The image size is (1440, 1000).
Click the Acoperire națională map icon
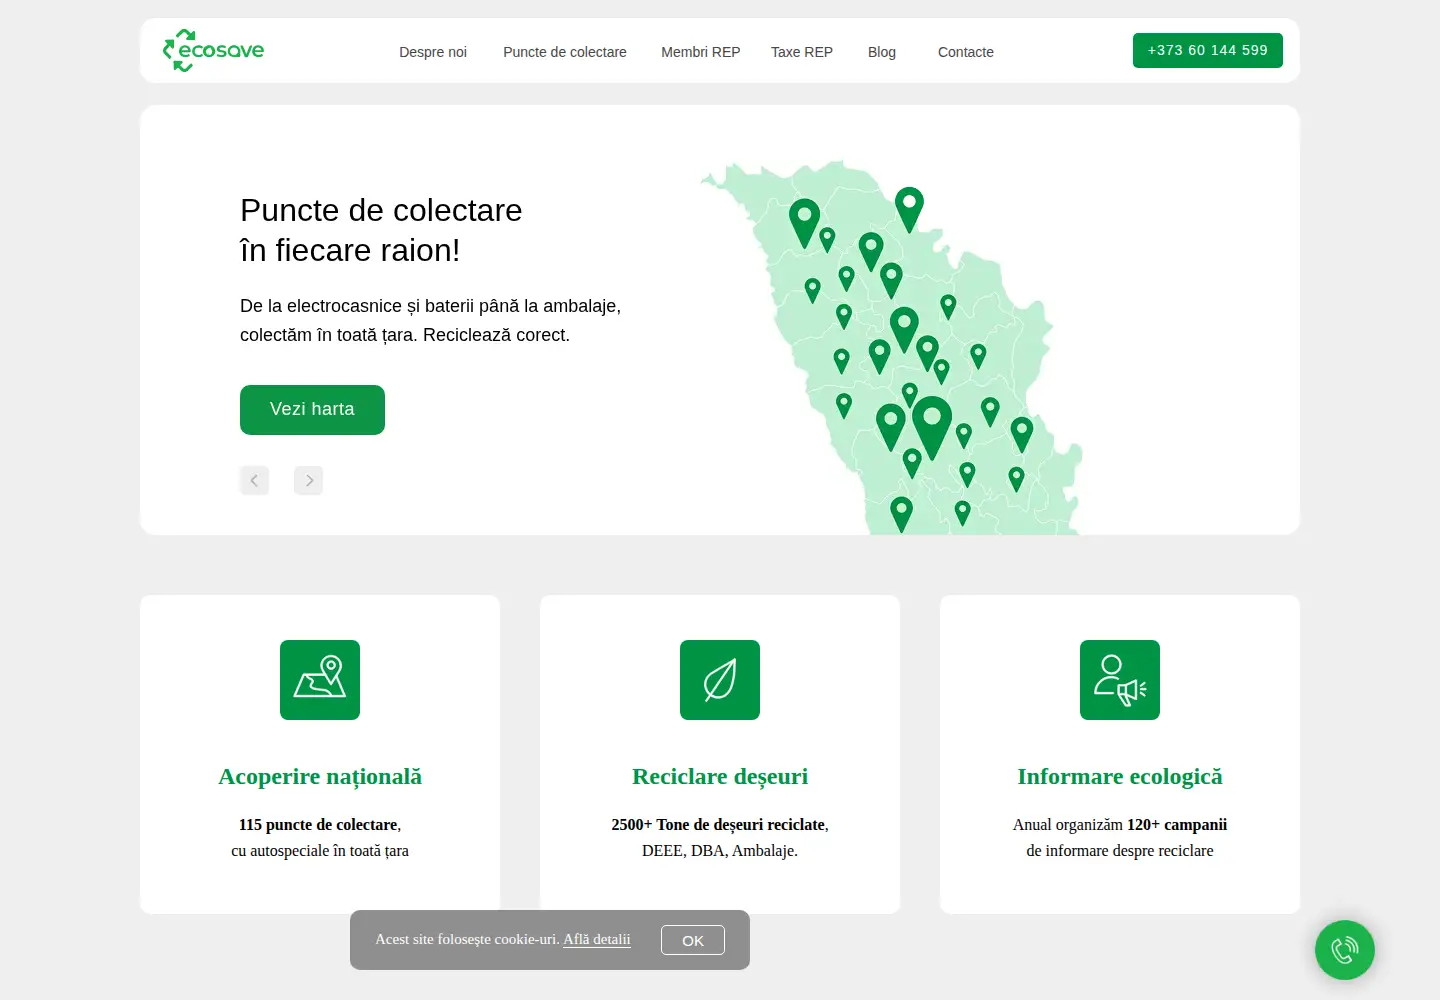click(320, 680)
